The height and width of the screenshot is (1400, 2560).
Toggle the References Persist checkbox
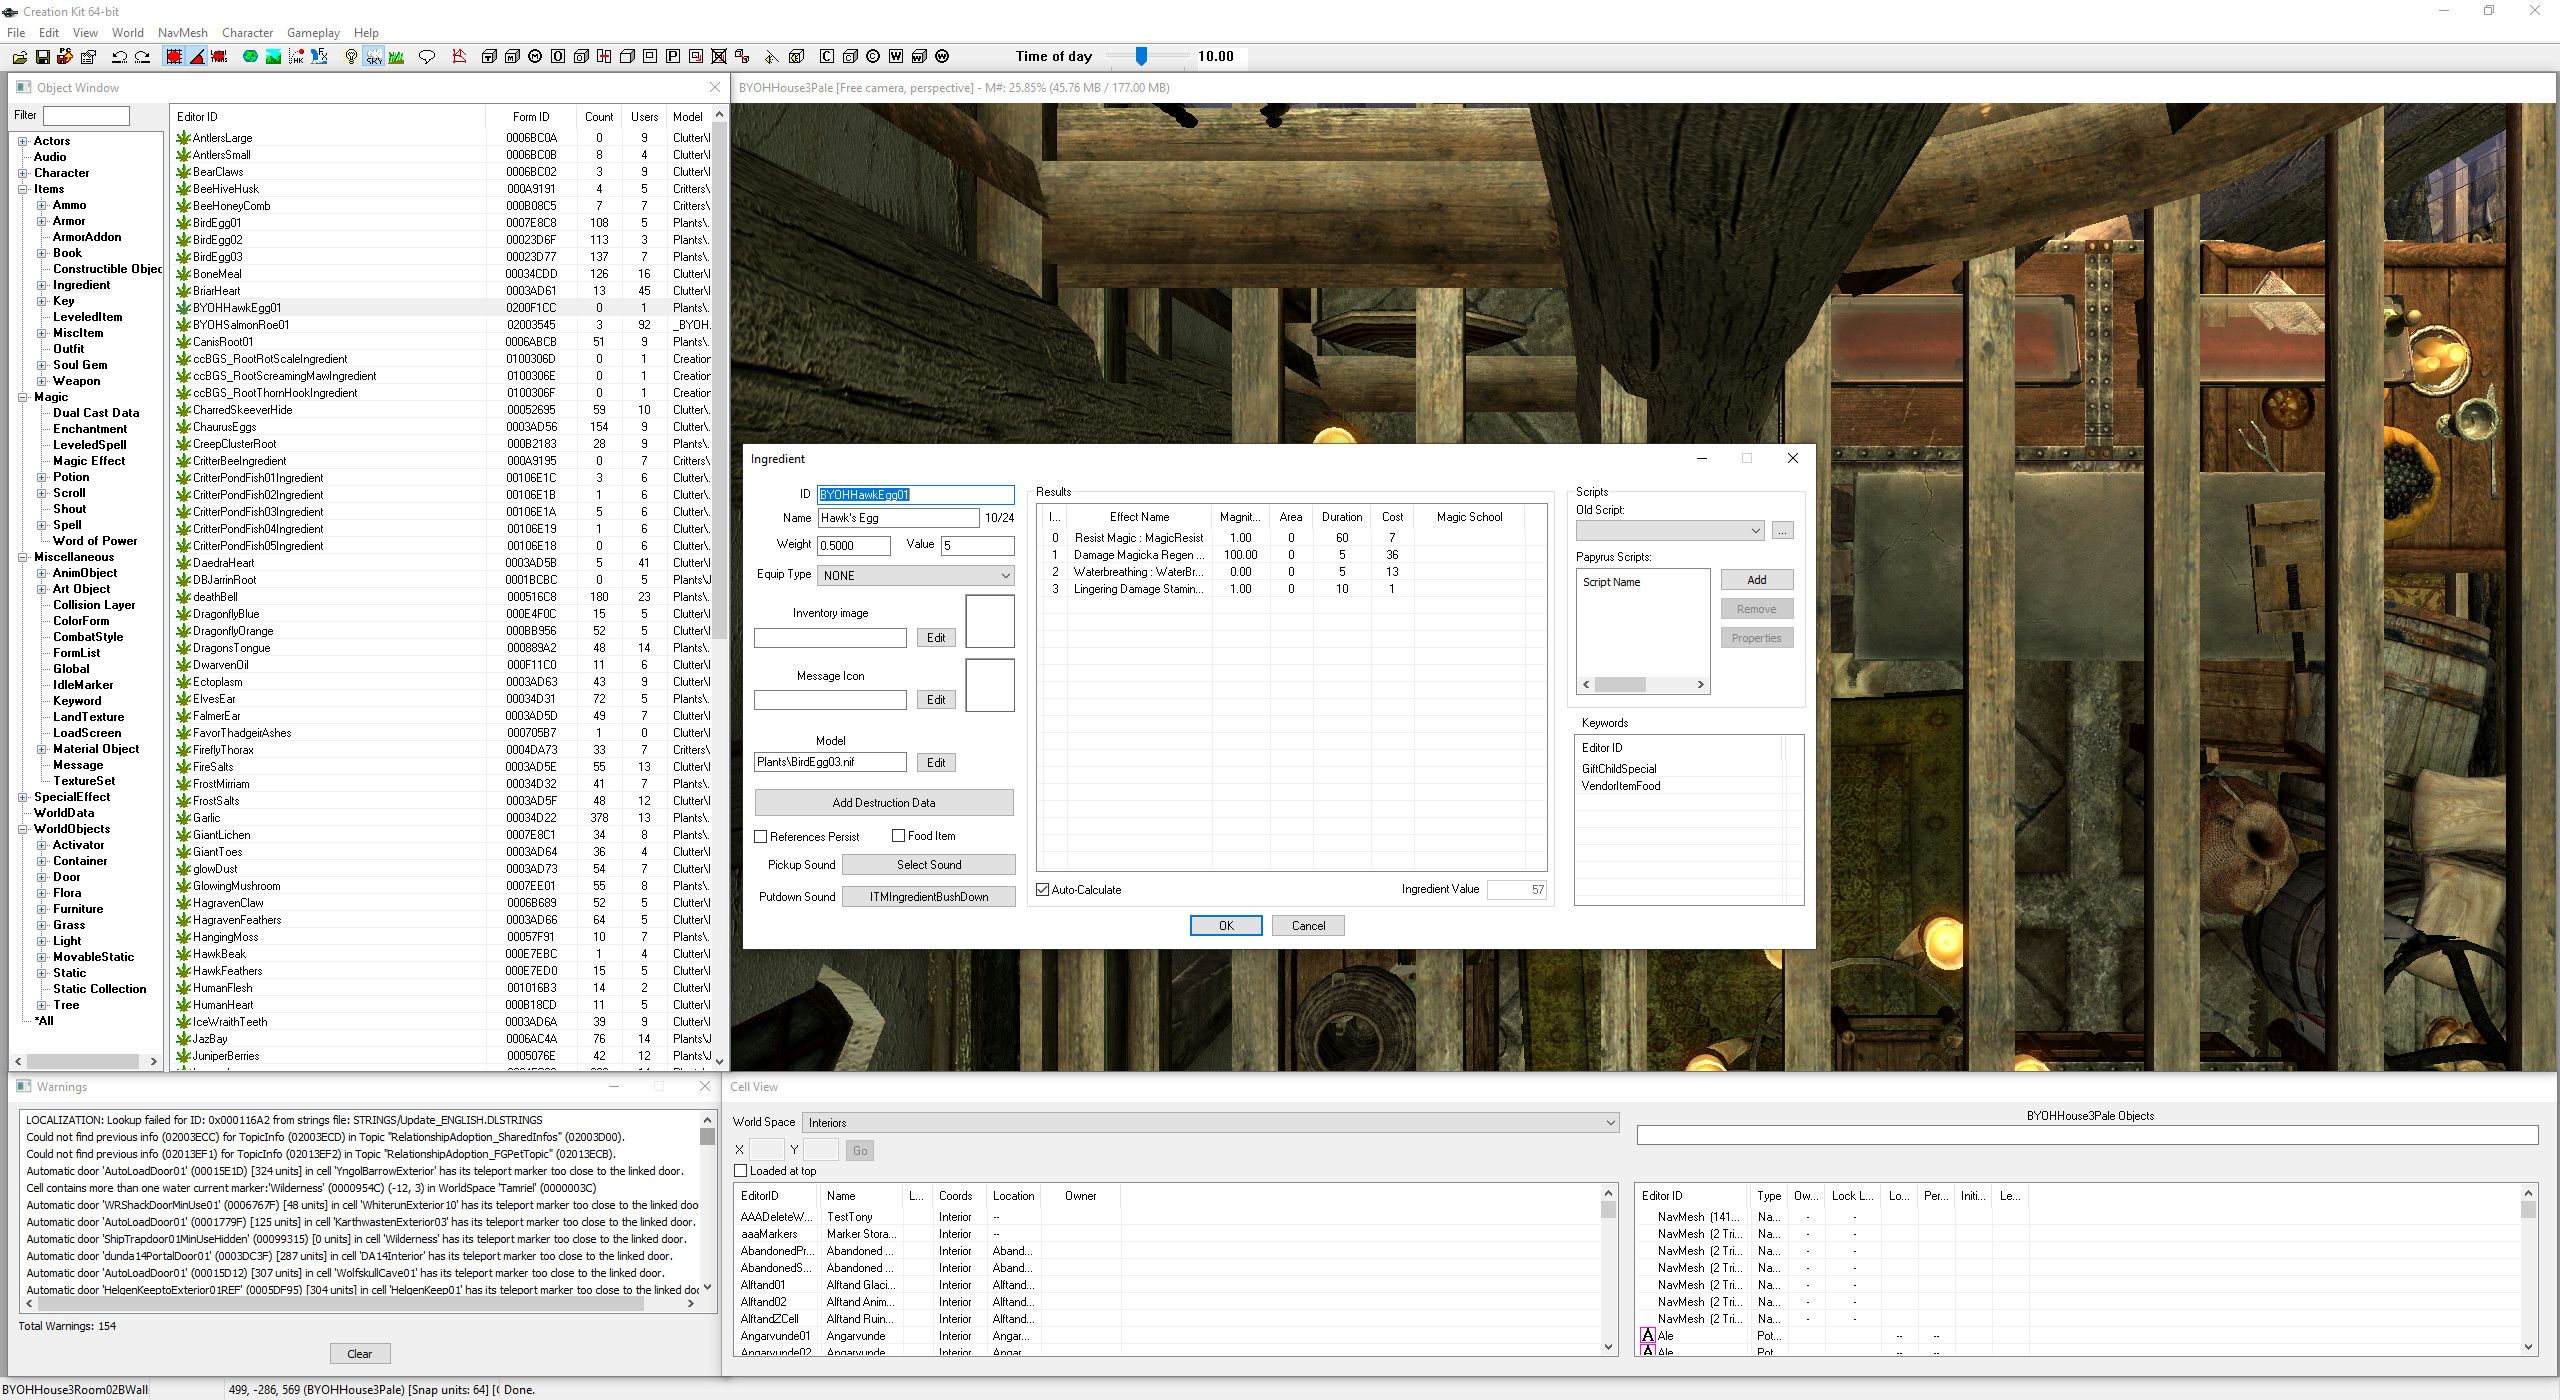pos(761,836)
